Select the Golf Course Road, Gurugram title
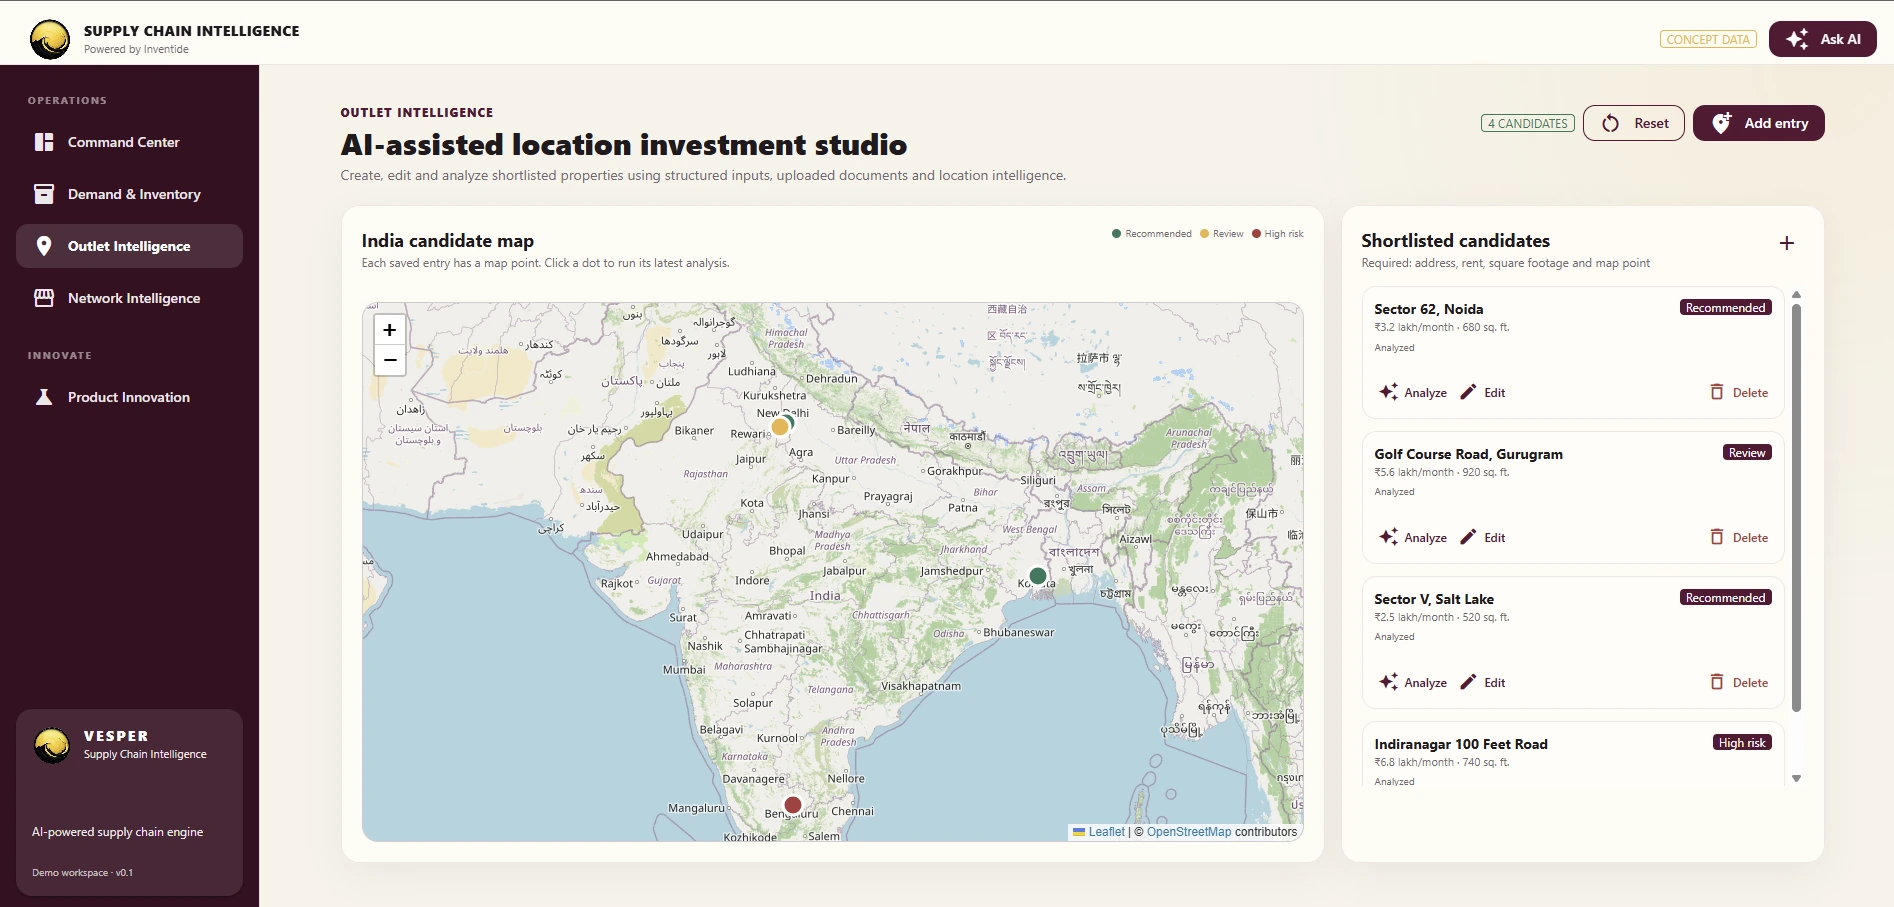 (x=1468, y=454)
